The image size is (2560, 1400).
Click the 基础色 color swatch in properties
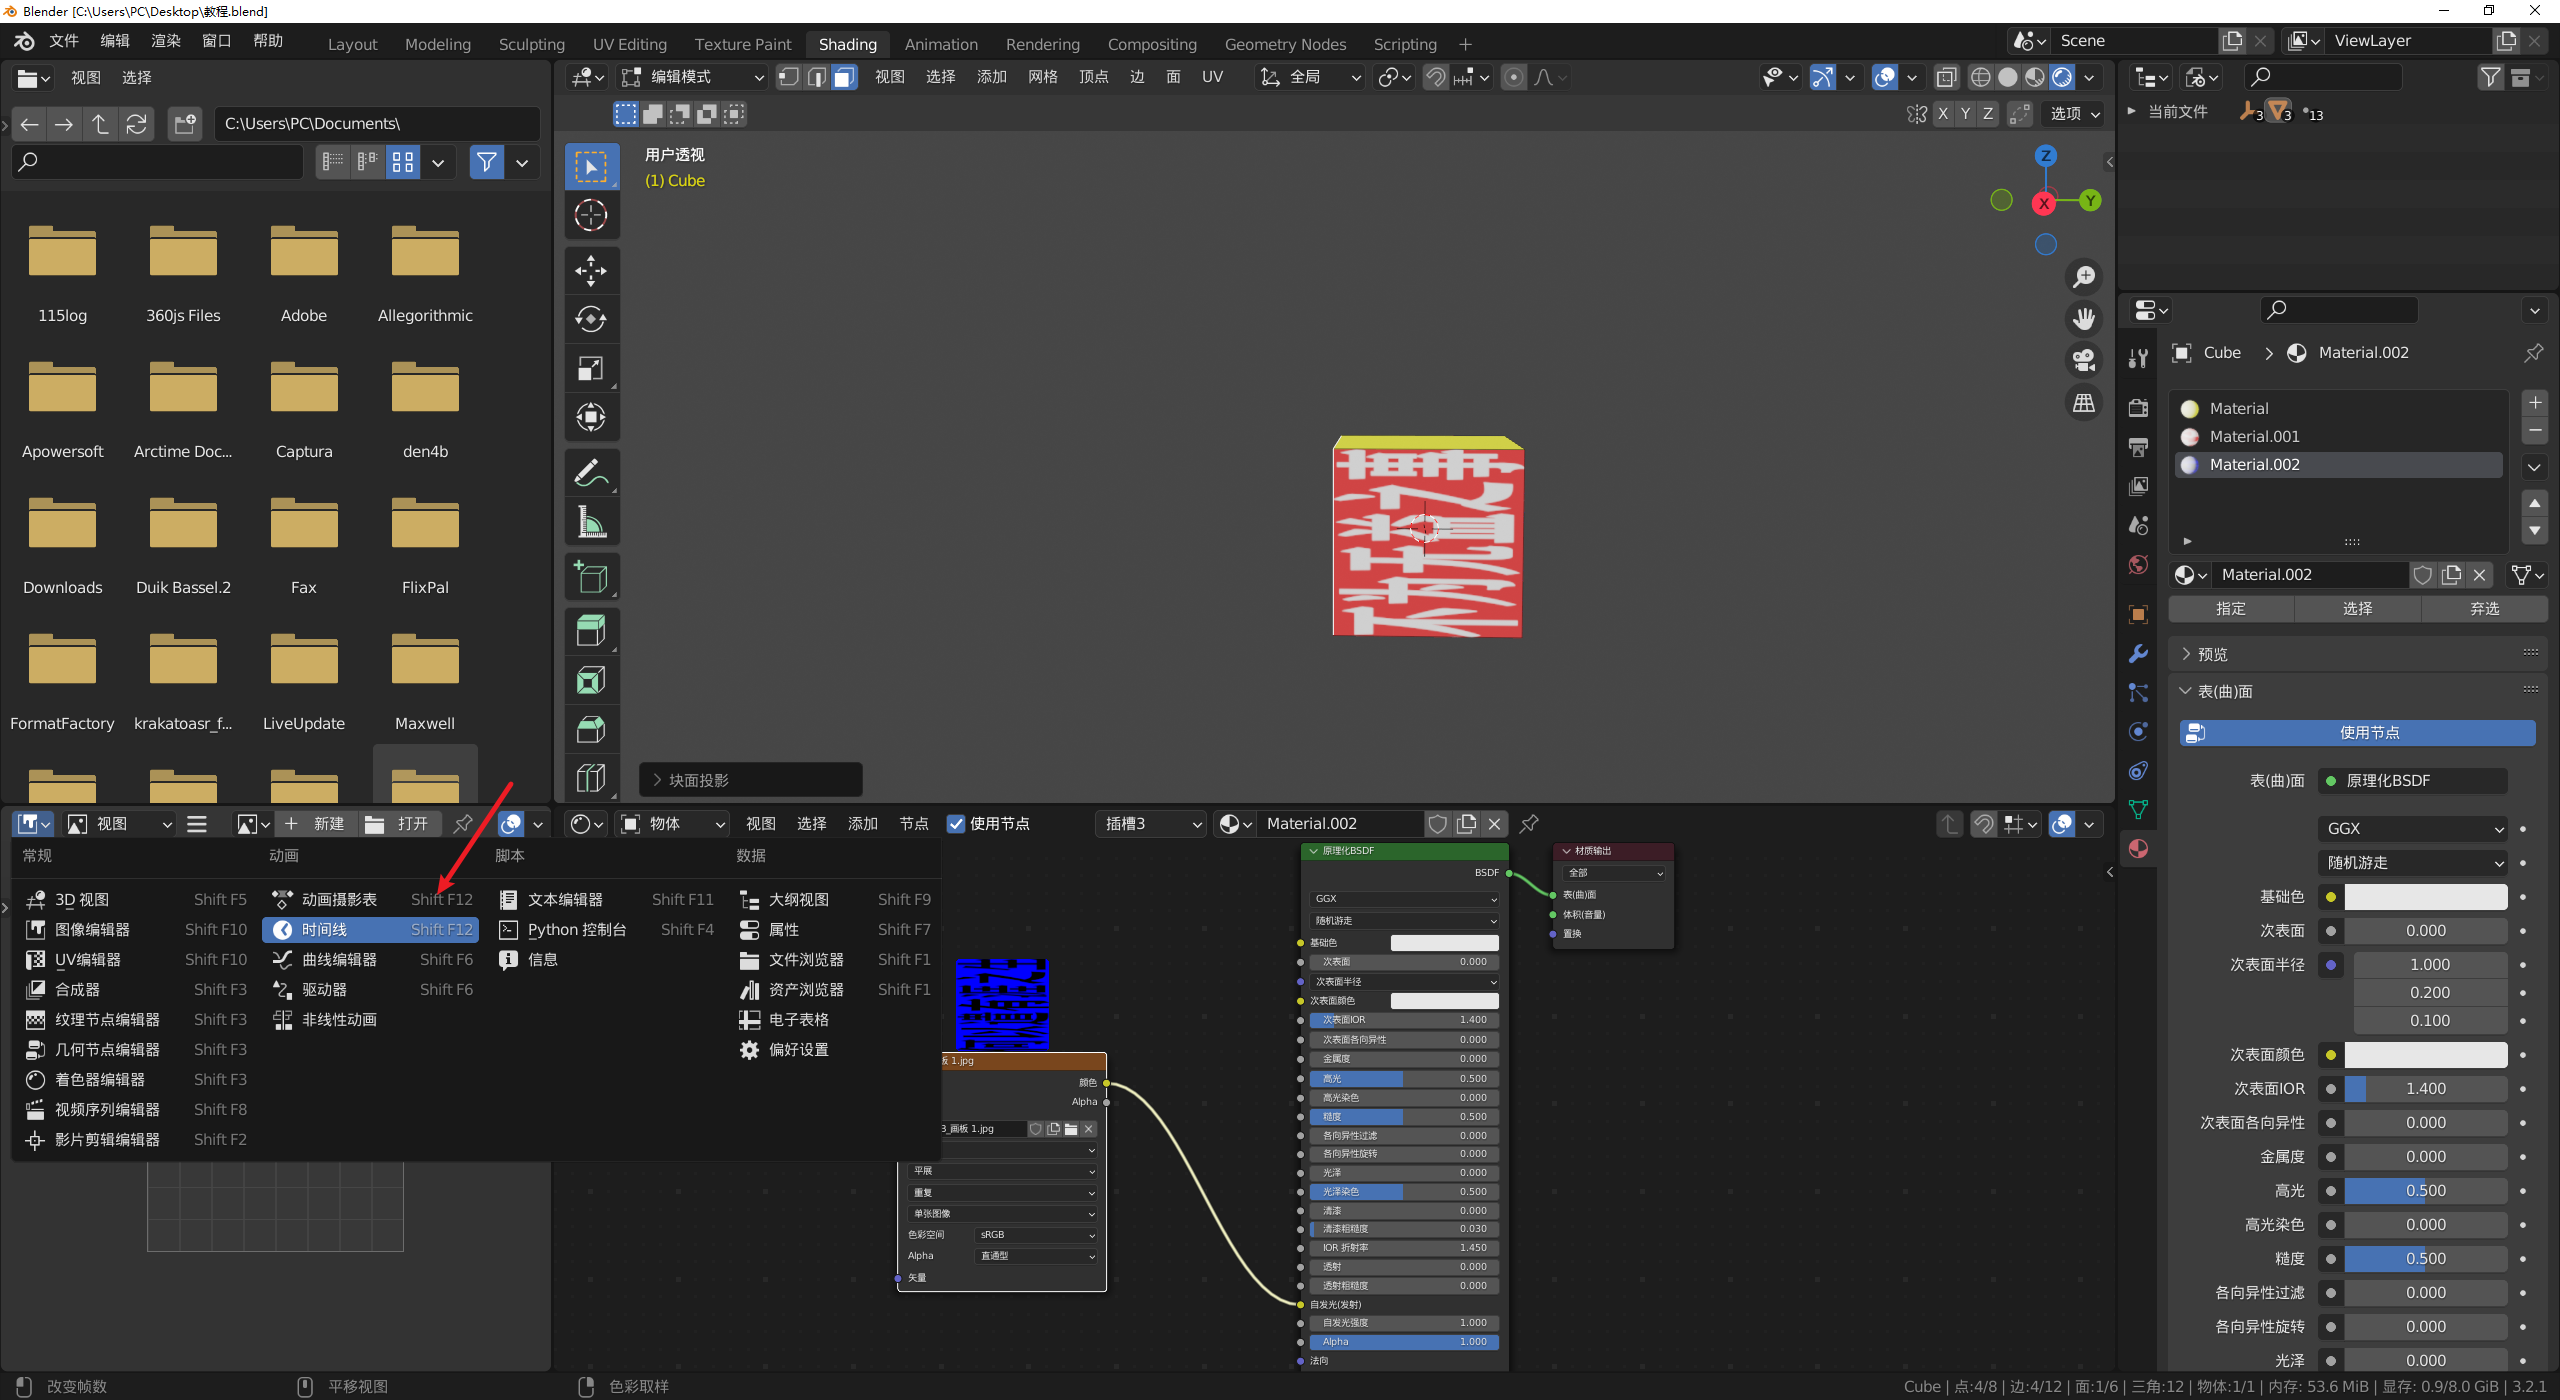pyautogui.click(x=2425, y=897)
